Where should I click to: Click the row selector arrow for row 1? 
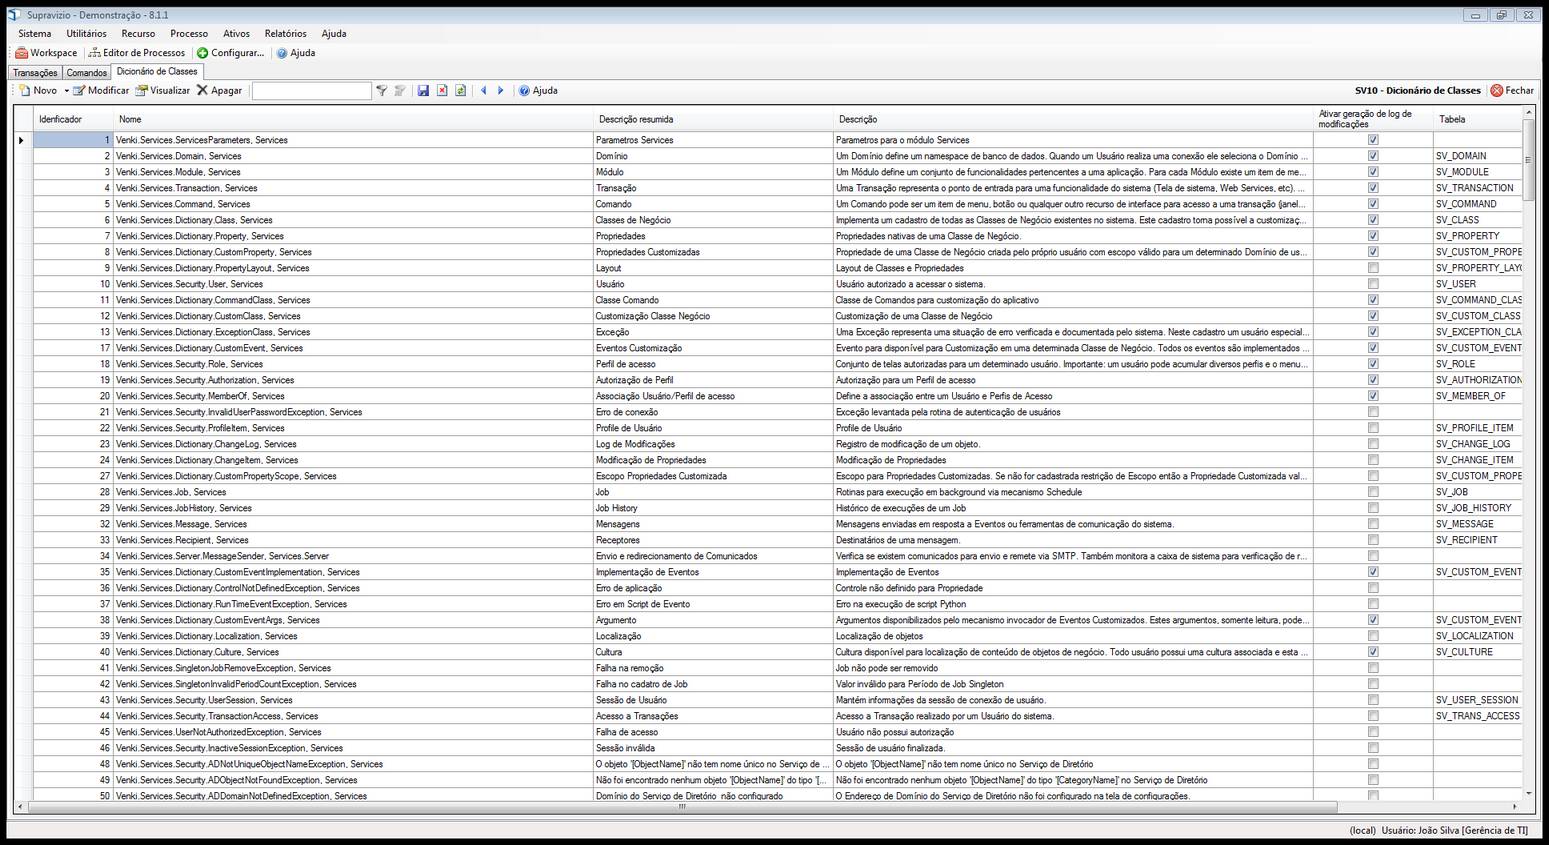point(23,140)
